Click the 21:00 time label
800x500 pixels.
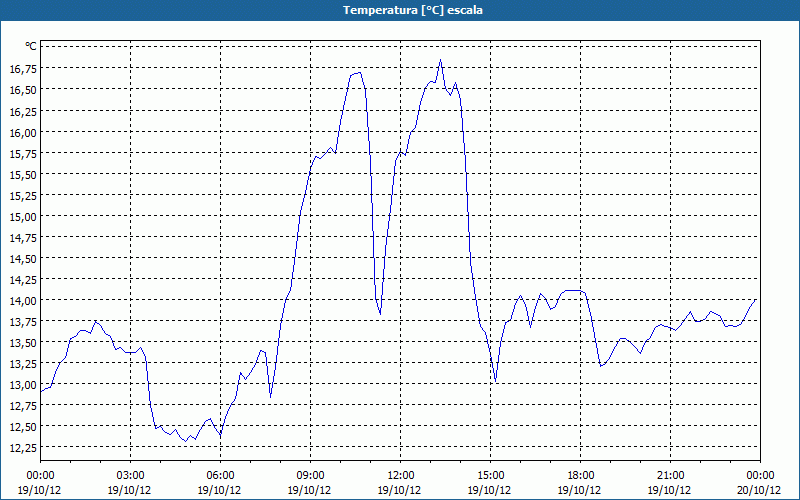point(670,476)
